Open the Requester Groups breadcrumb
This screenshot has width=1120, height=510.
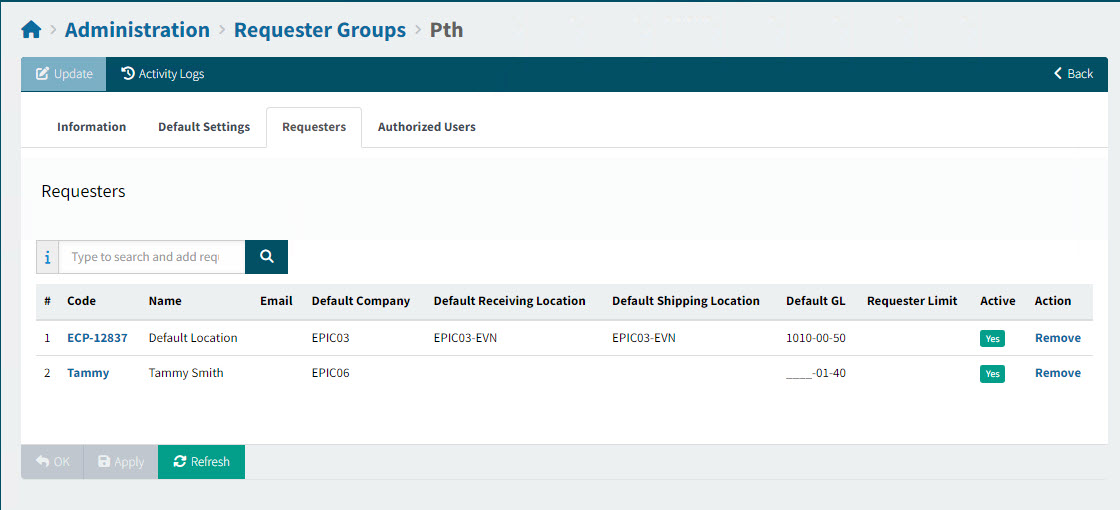click(320, 30)
